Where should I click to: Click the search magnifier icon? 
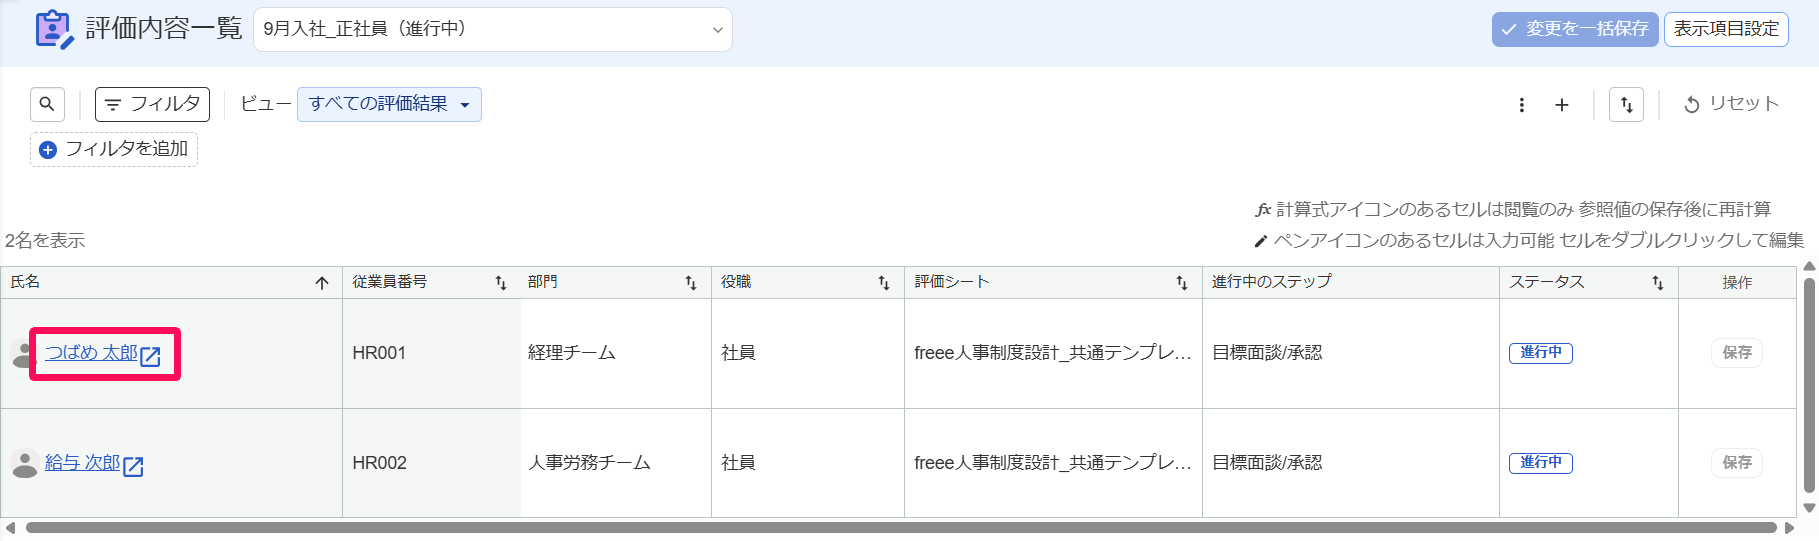pos(47,104)
